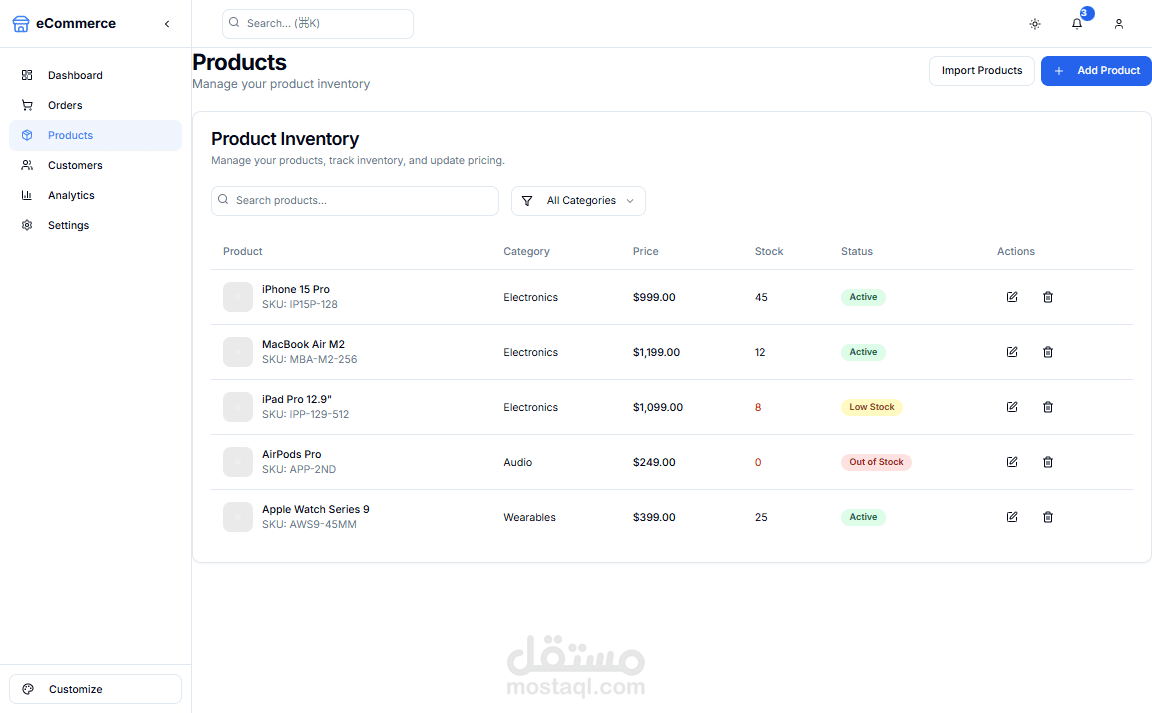Click the Stock column header

[768, 251]
